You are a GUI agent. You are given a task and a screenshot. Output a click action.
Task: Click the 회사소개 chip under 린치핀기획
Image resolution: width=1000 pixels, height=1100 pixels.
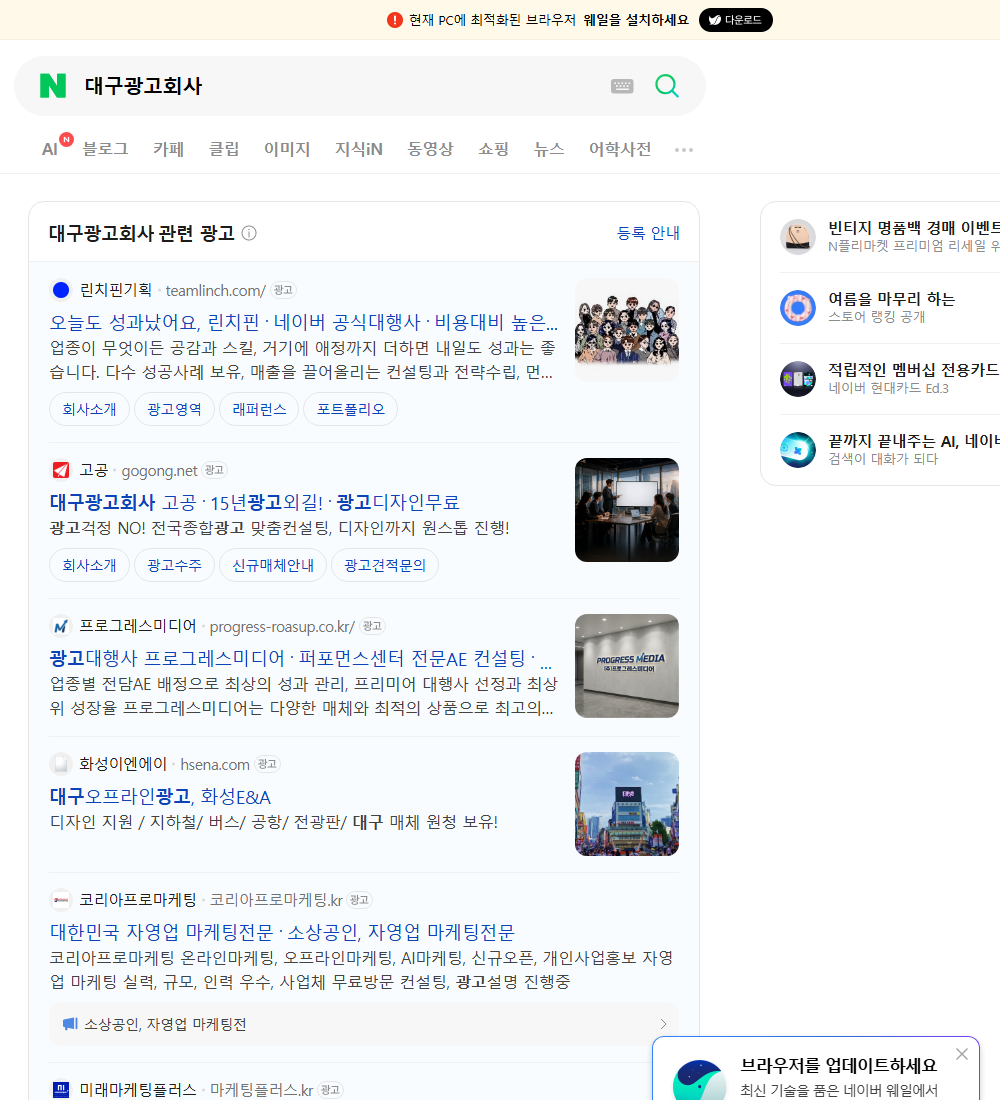89,409
